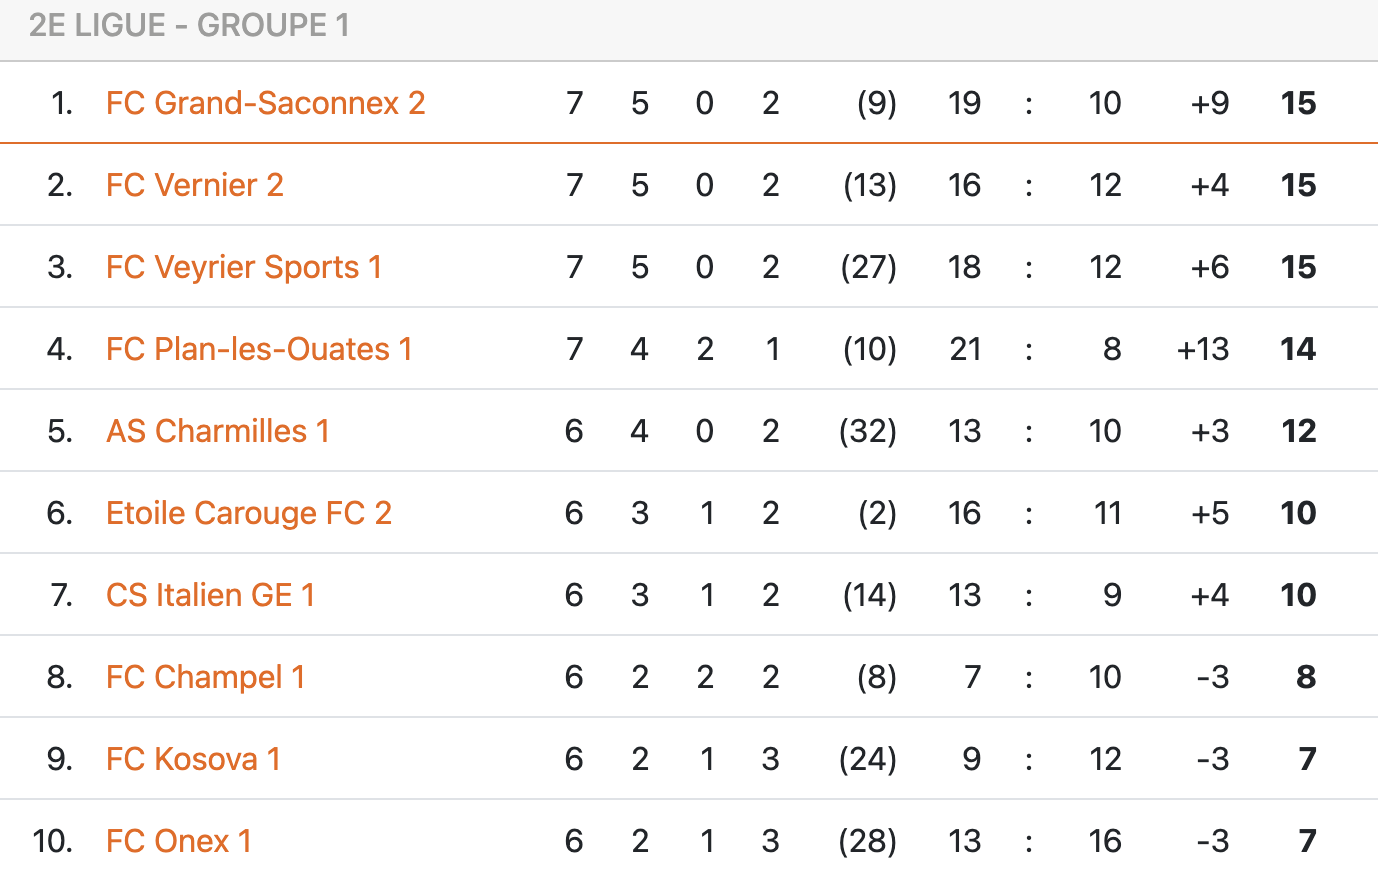Click the (2) value in Etoile Carouge row

point(877,513)
